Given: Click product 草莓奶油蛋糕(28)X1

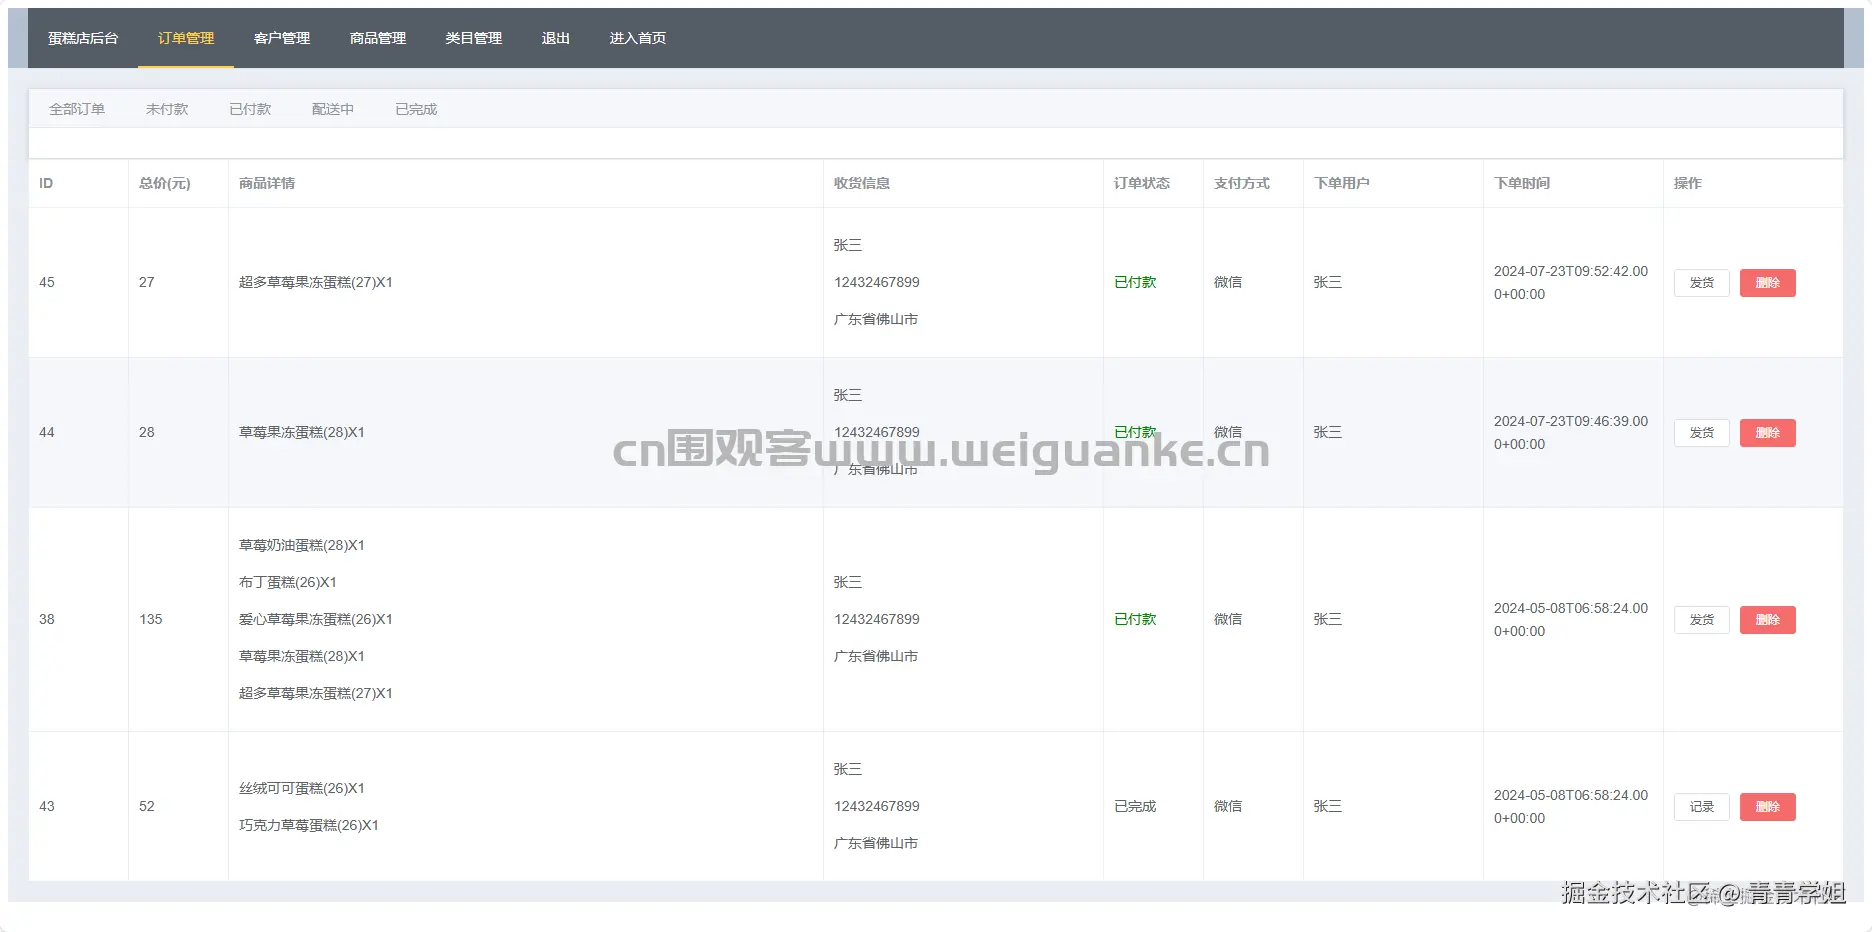Looking at the screenshot, I should tap(302, 545).
